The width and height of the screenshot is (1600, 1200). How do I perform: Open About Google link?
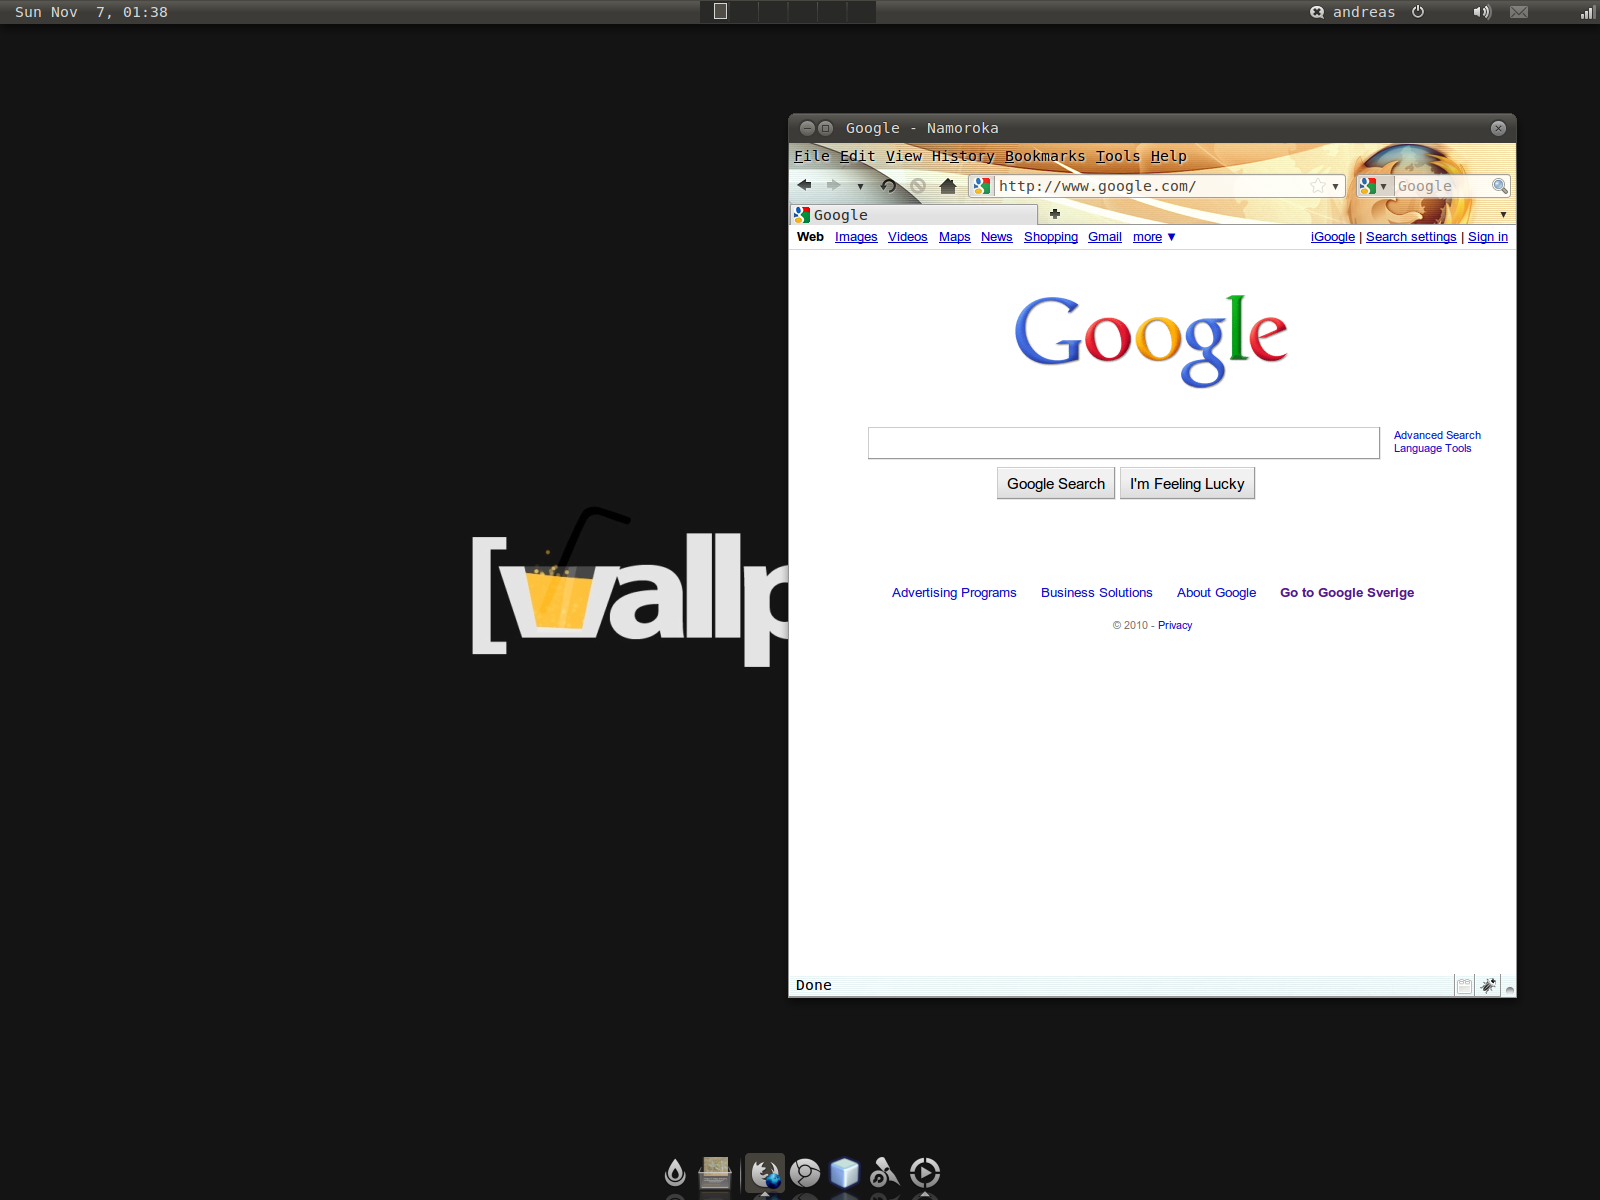pos(1216,593)
